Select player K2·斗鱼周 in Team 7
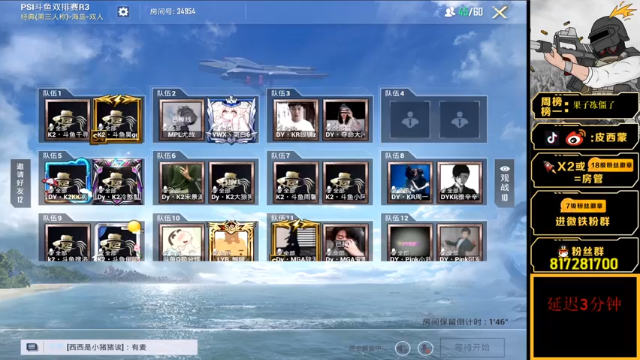The height and width of the screenshot is (360, 640). (x=296, y=182)
